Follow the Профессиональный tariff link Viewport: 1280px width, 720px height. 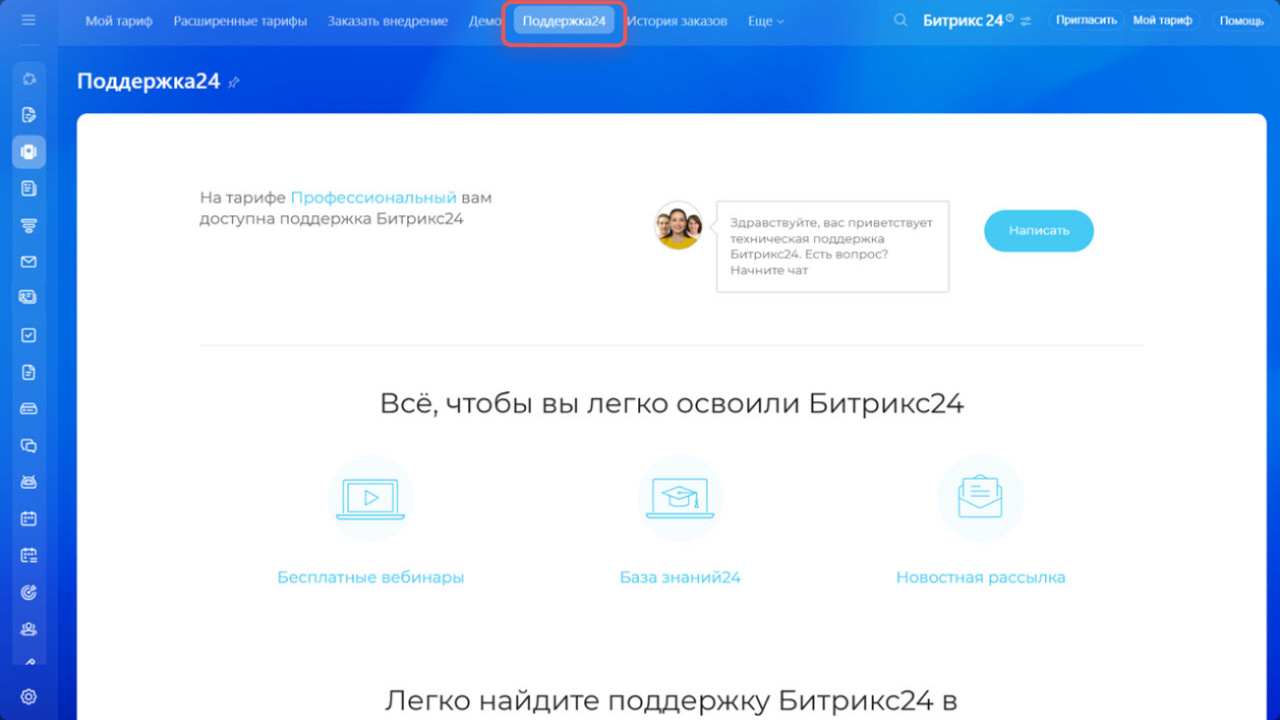pos(373,198)
